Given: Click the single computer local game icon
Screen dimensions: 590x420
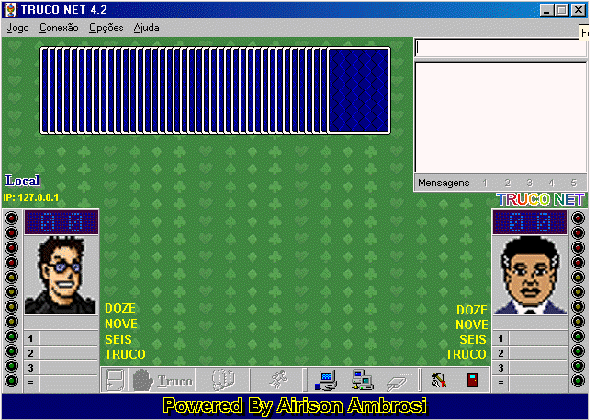Looking at the screenshot, I should pos(326,380).
